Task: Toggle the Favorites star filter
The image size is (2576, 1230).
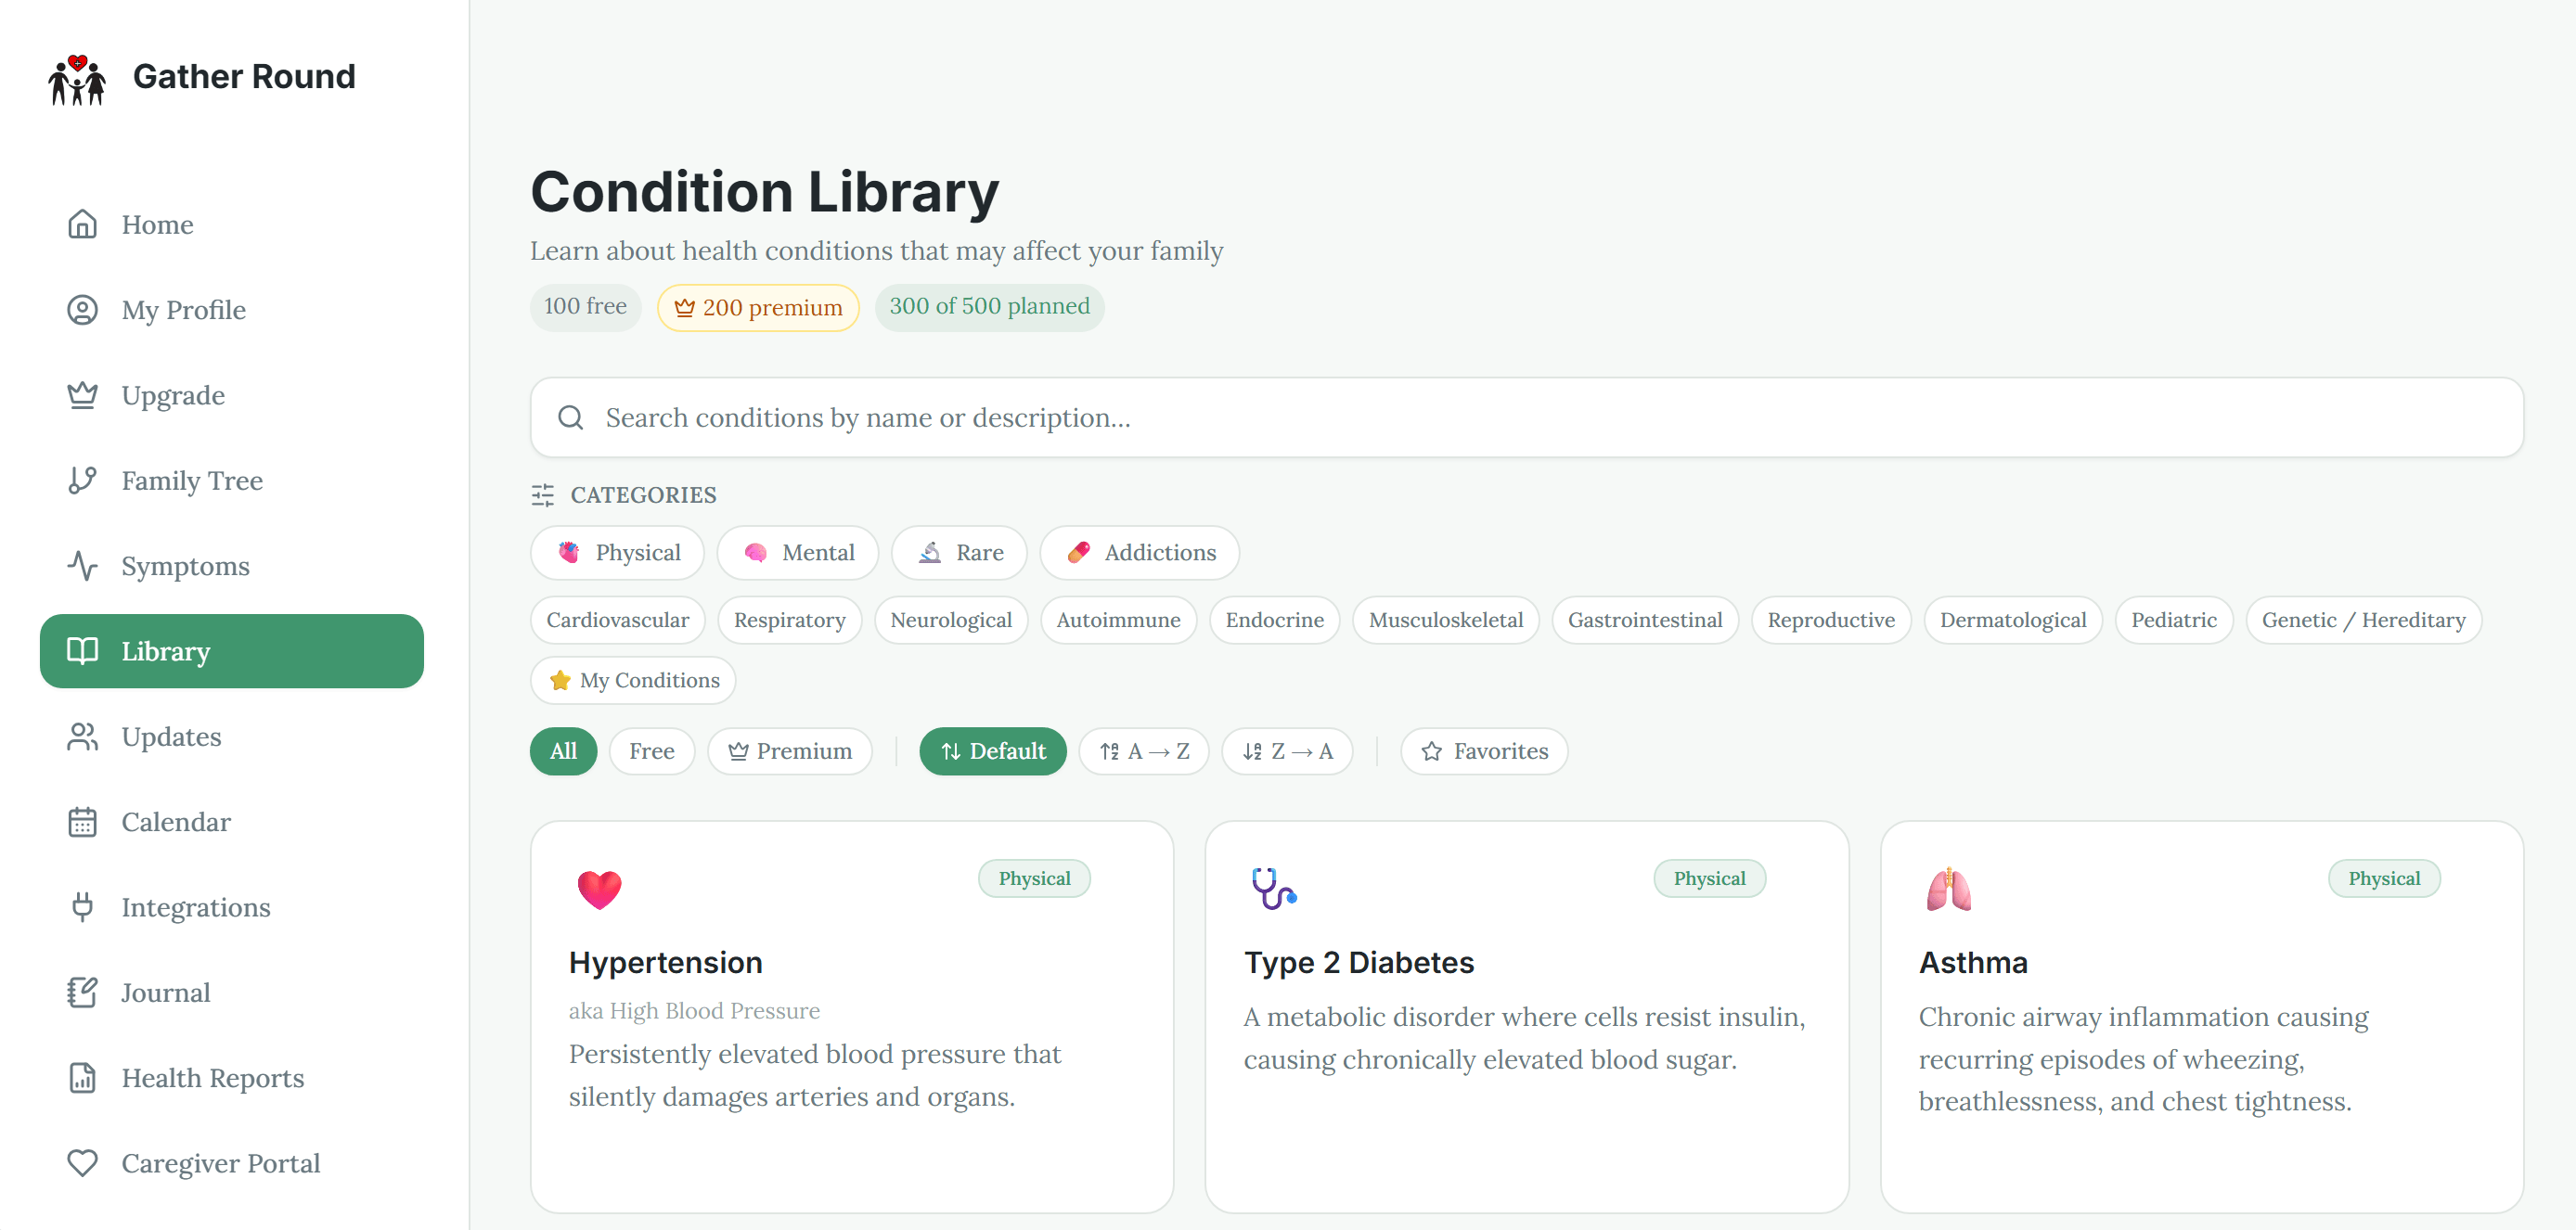Action: [x=1483, y=751]
